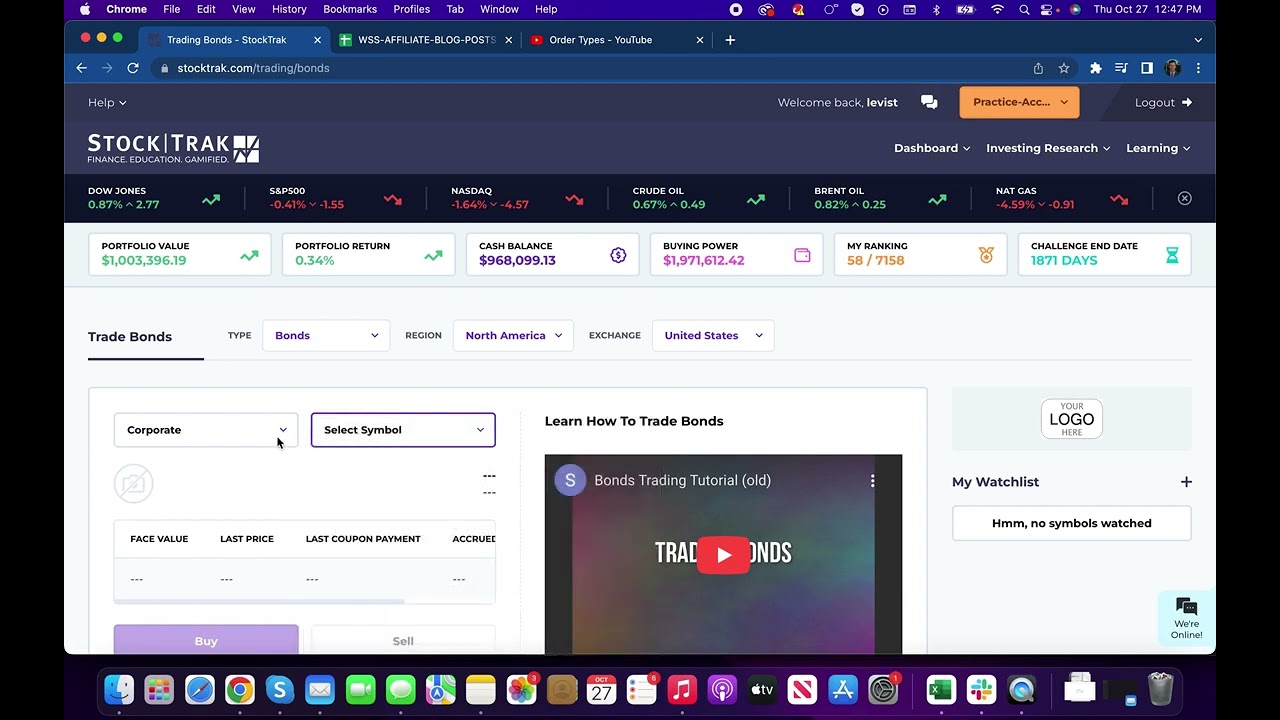Image resolution: width=1280 pixels, height=720 pixels.
Task: Open Finder from the Dock
Action: click(x=119, y=689)
